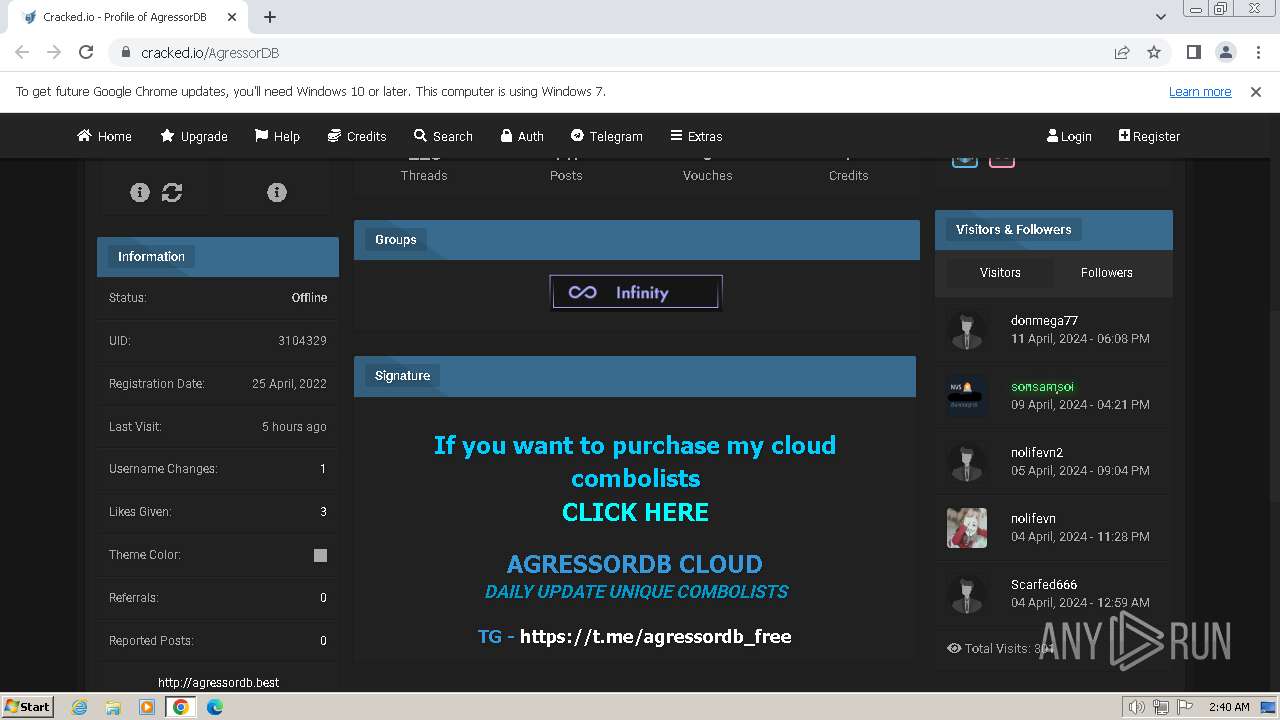Open the t.me/agressordb_free Telegram link

[655, 637]
